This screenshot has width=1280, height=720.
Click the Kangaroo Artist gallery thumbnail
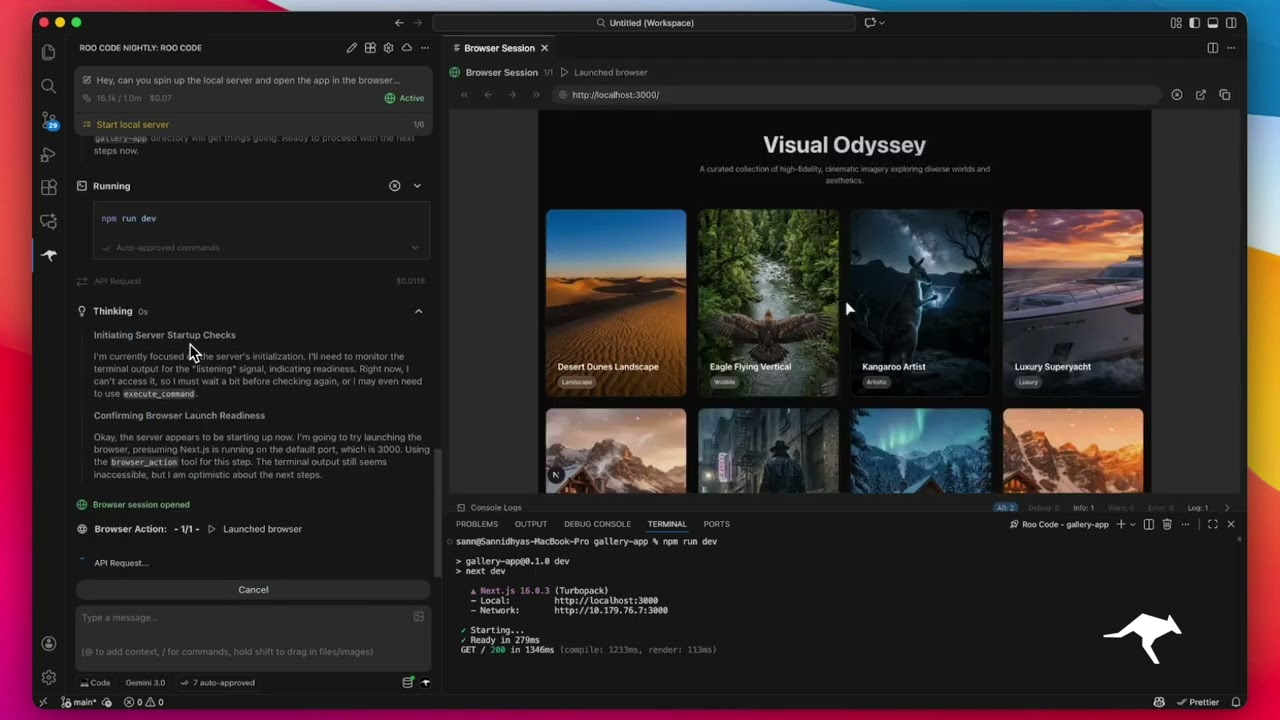click(920, 302)
